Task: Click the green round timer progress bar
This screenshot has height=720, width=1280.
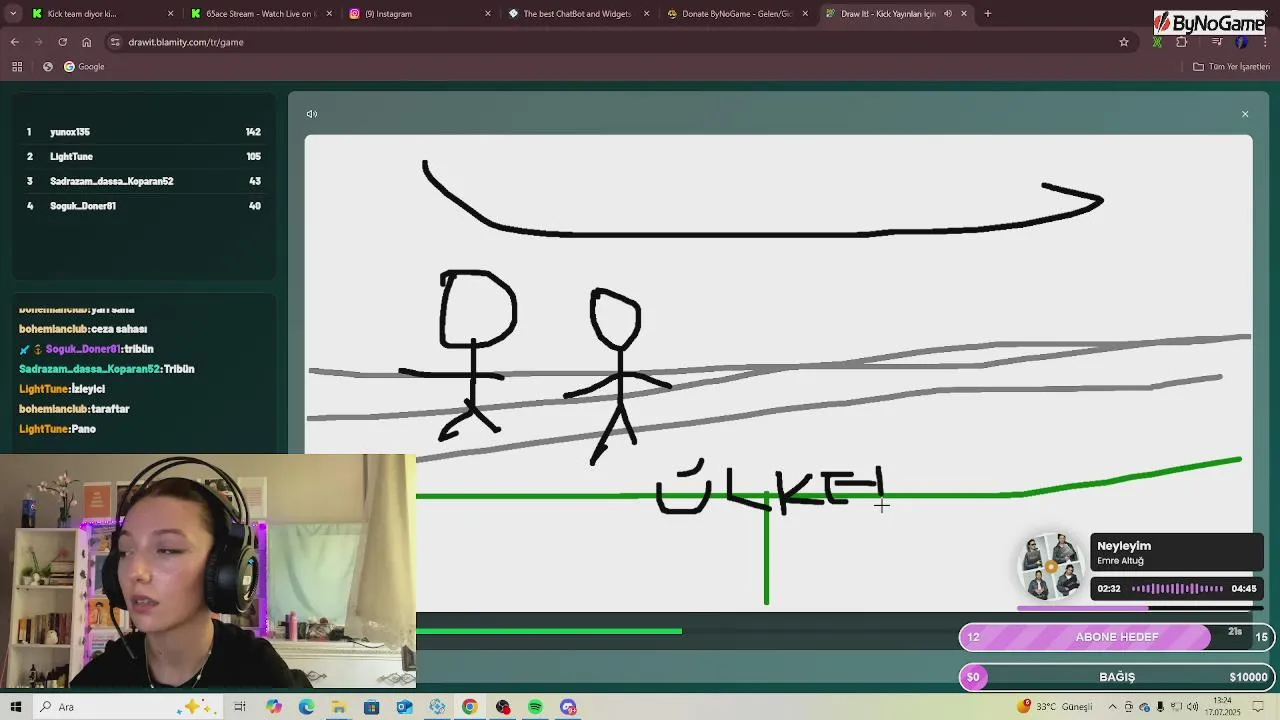Action: tap(549, 631)
